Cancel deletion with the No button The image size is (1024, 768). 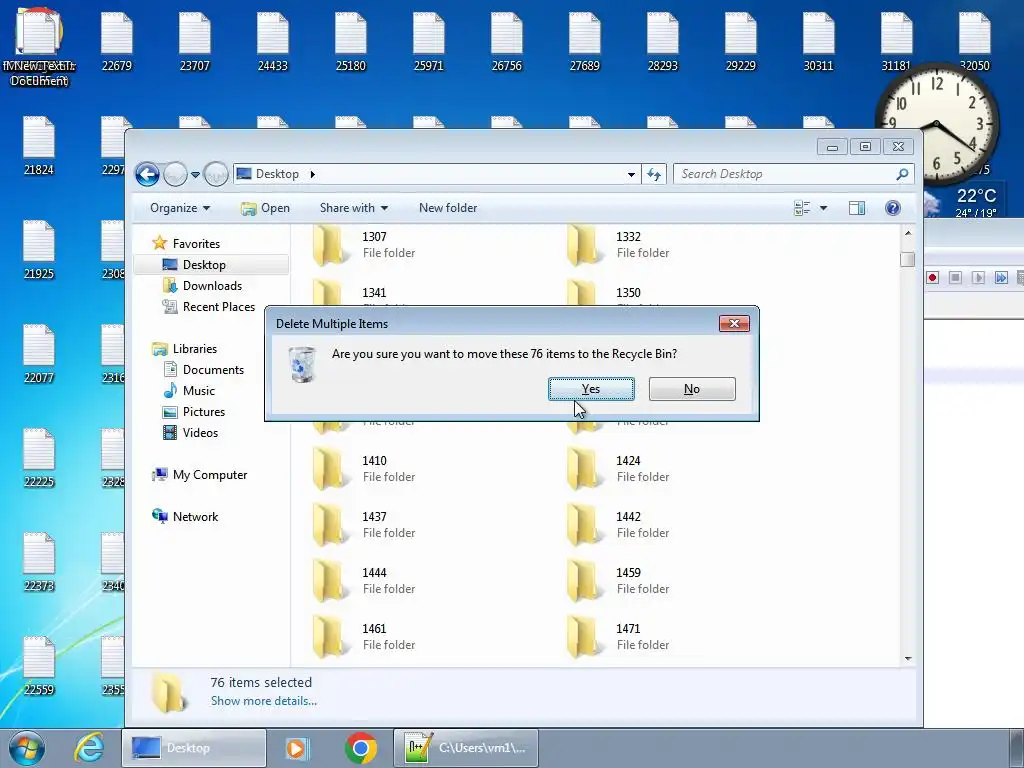[692, 389]
